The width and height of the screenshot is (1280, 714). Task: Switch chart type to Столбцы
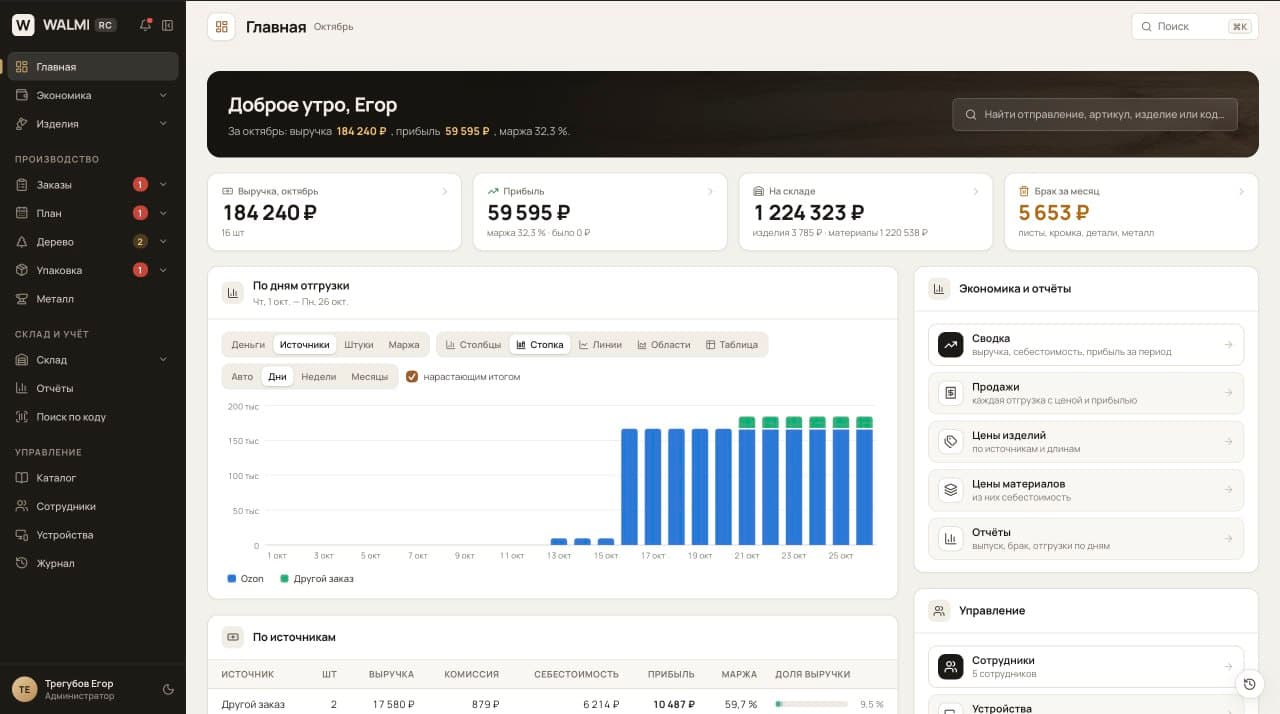click(473, 344)
